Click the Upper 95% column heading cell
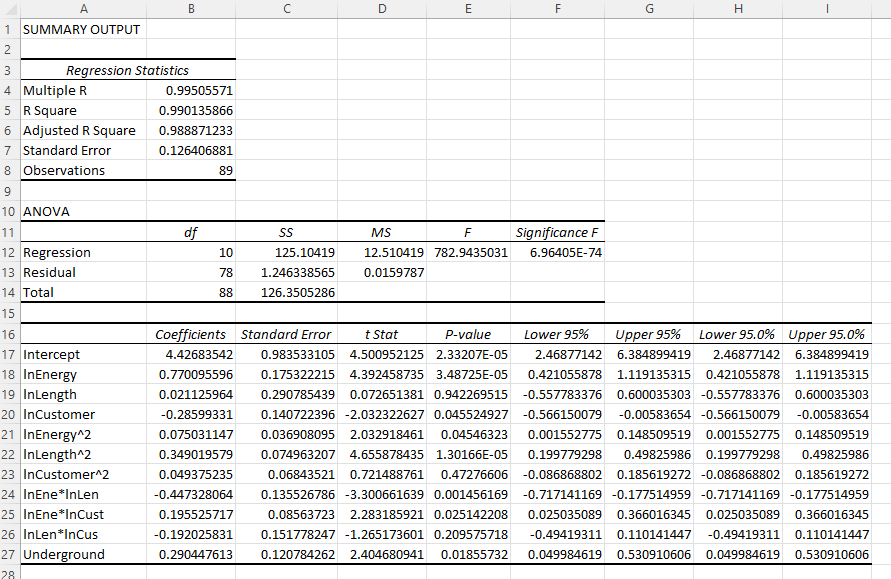891x579 pixels. tap(648, 334)
